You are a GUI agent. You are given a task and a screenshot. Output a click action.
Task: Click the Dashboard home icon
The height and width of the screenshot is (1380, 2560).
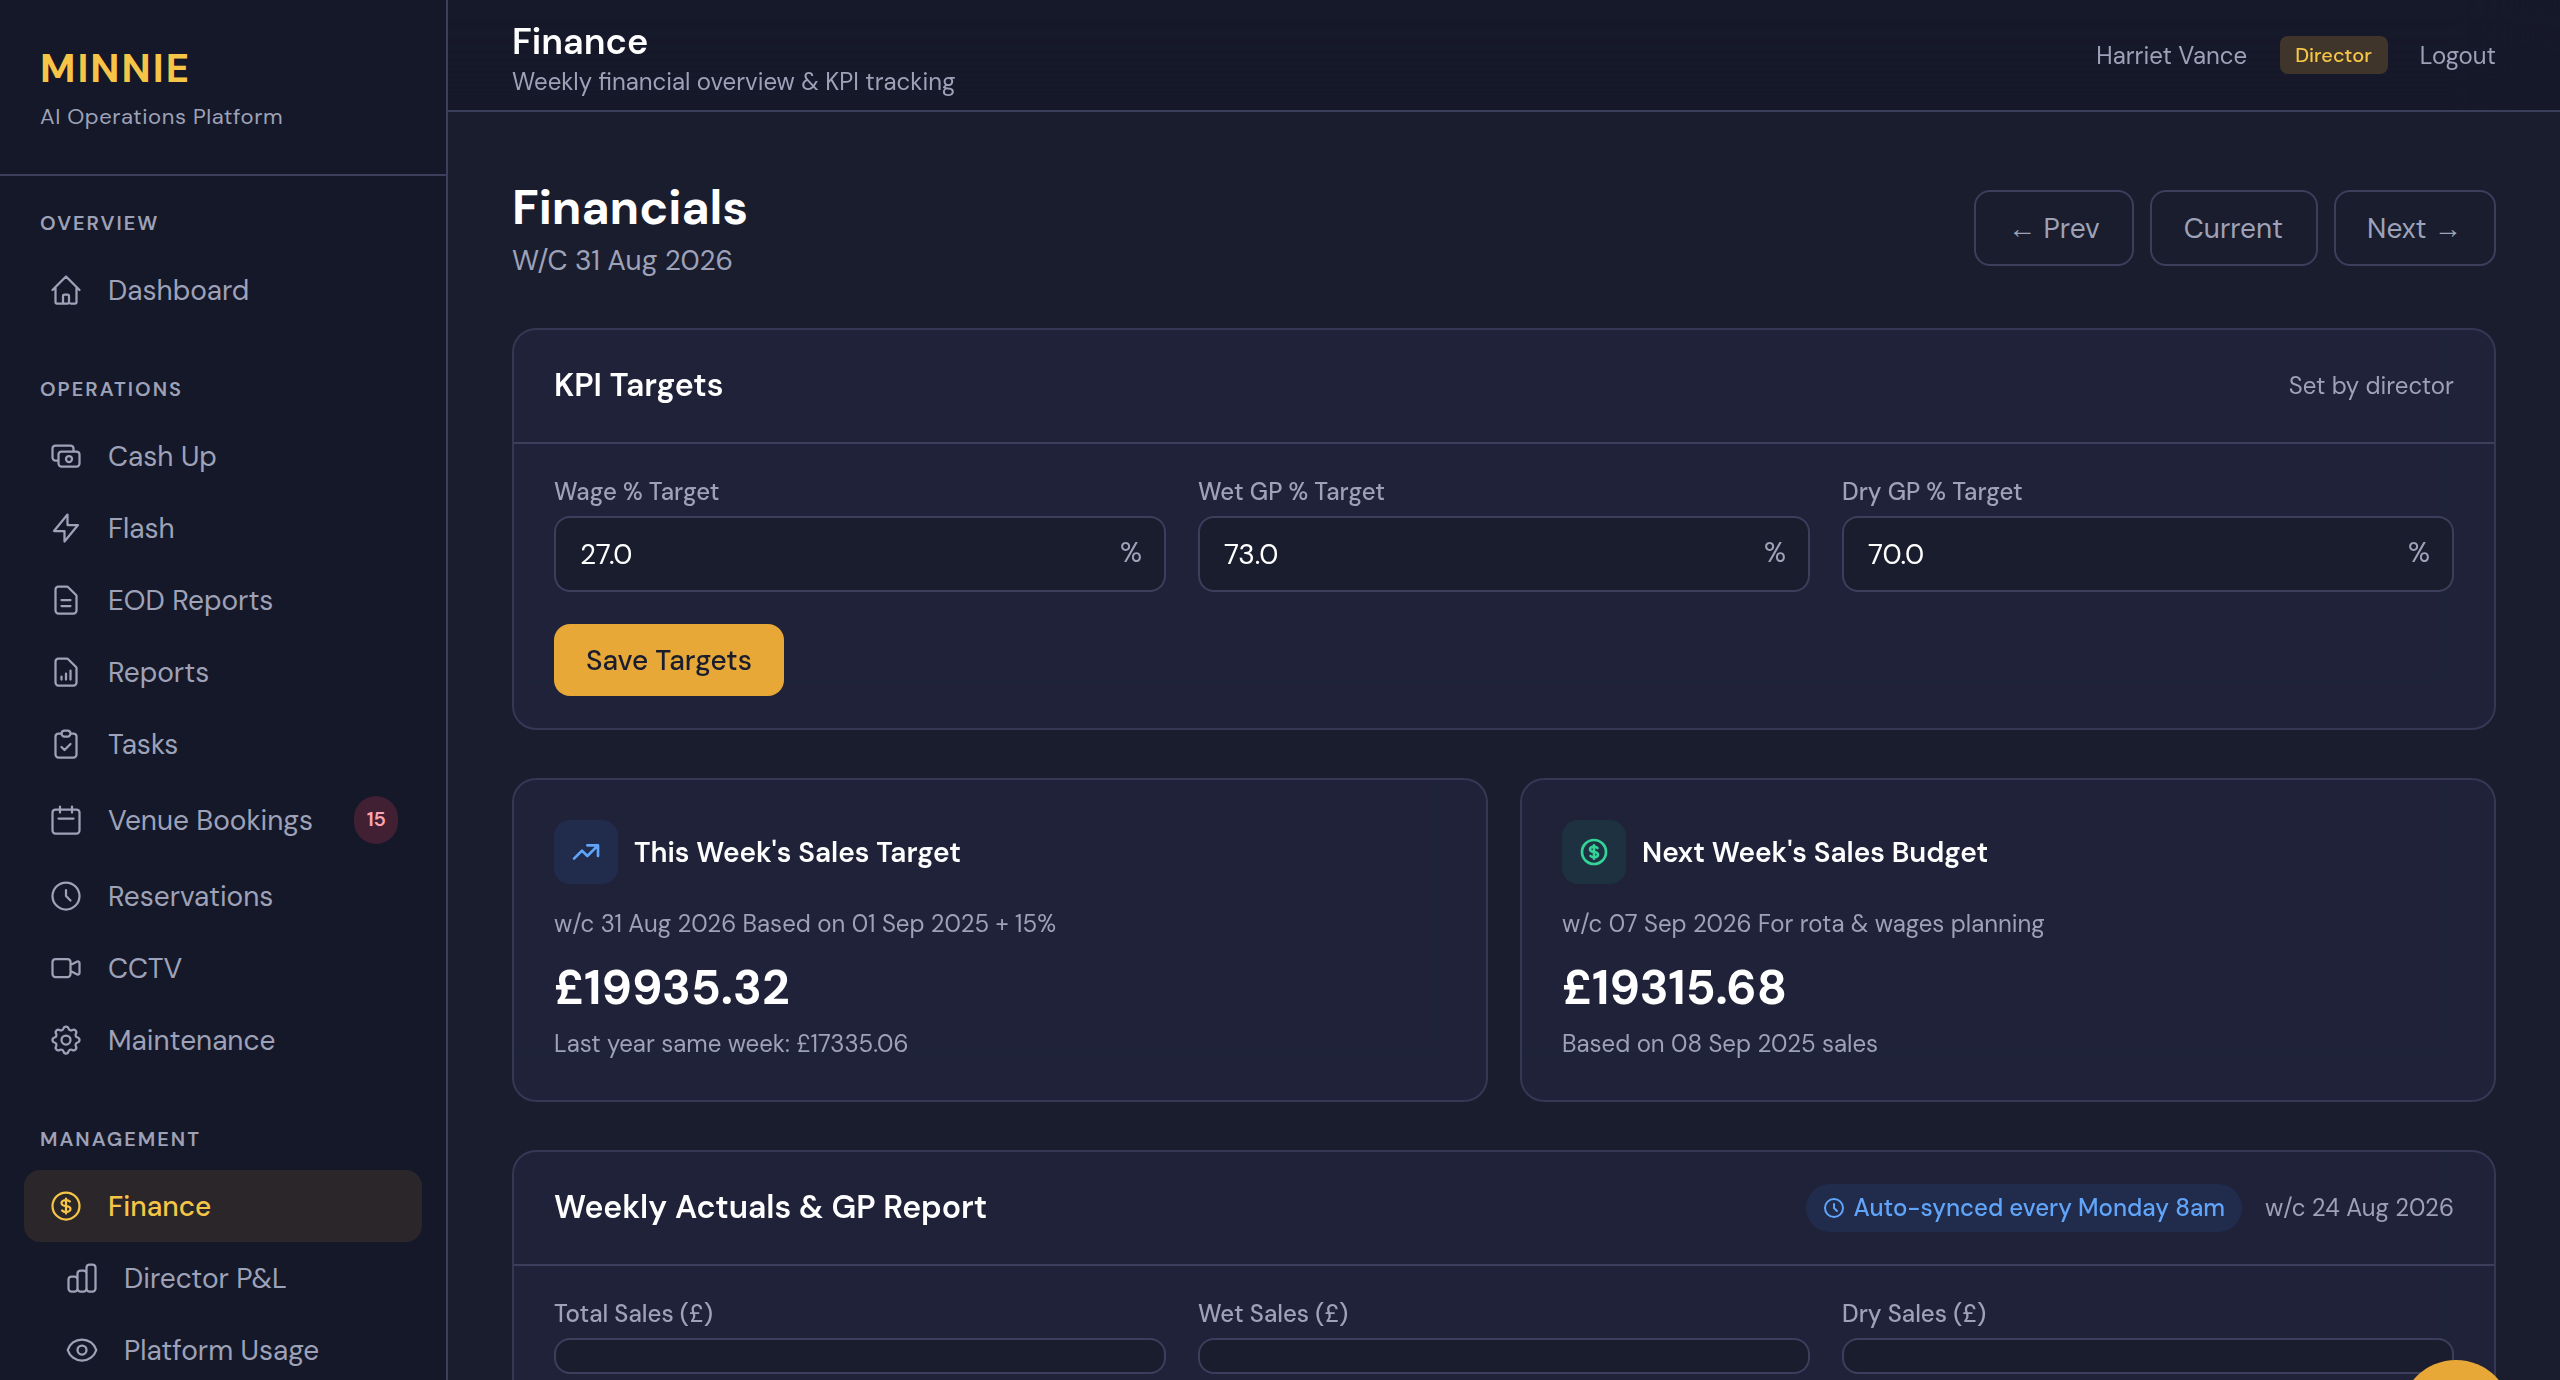66,290
